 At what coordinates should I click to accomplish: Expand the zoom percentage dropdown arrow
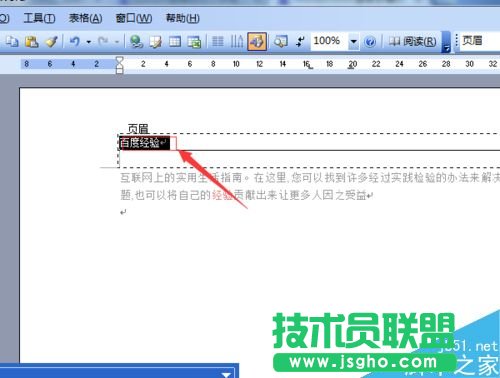tap(353, 42)
